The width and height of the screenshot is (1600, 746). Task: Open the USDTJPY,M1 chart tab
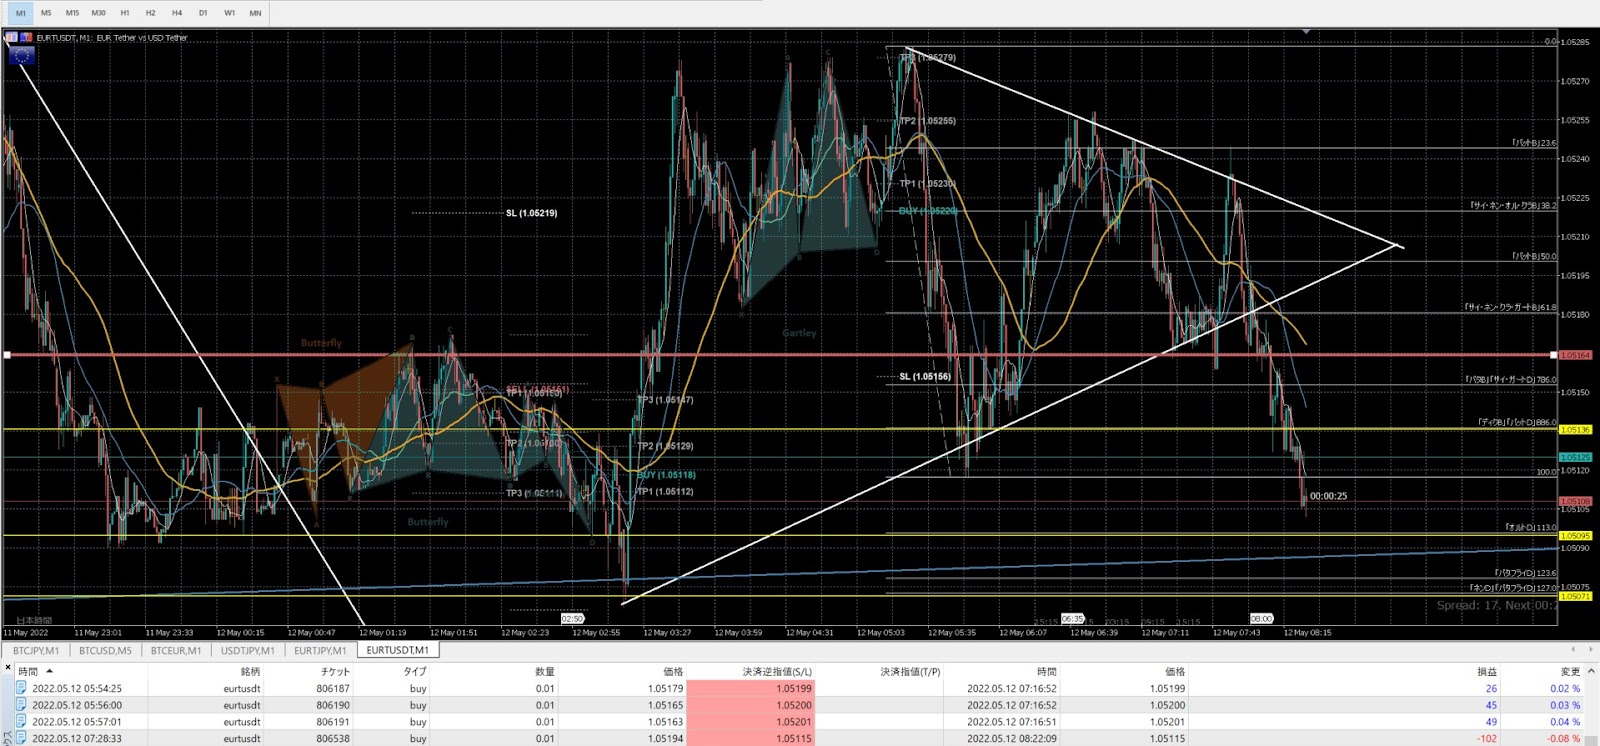tap(247, 650)
